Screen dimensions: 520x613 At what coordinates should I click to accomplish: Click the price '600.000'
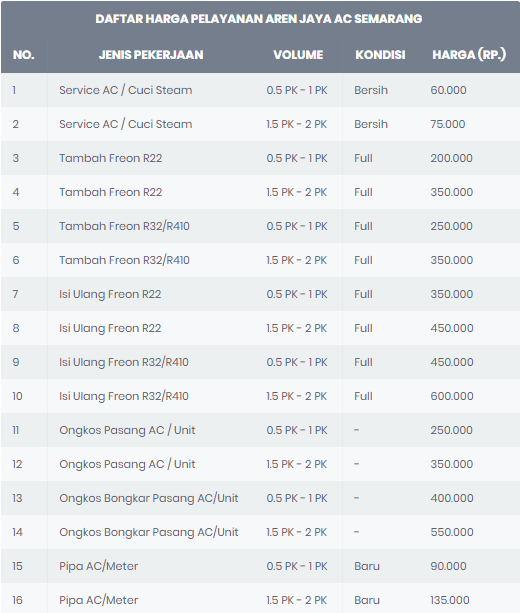(452, 396)
